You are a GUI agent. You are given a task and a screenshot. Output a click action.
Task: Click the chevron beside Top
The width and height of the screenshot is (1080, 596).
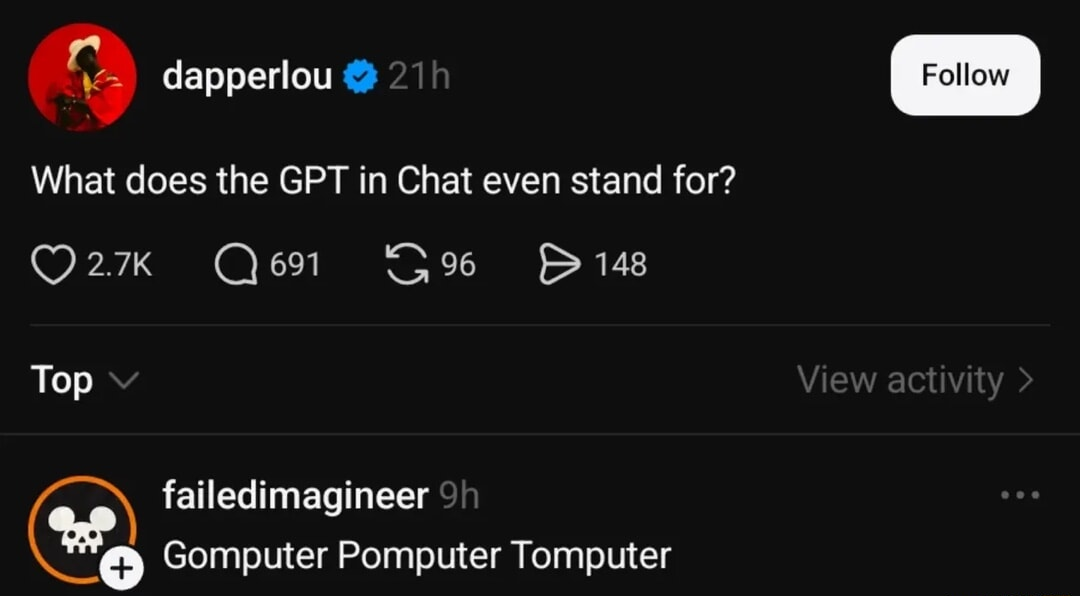[124, 381]
